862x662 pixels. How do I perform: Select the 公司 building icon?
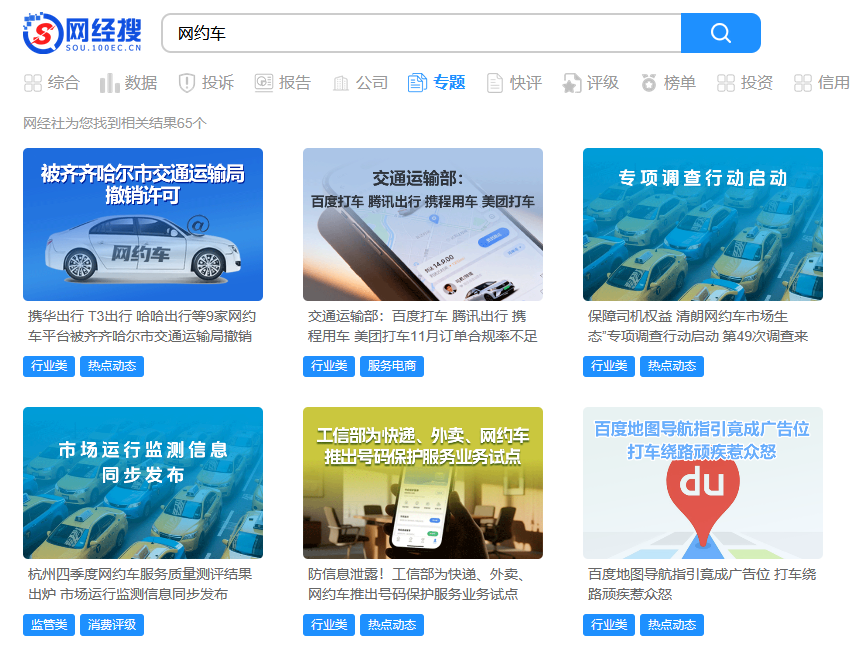(x=340, y=84)
